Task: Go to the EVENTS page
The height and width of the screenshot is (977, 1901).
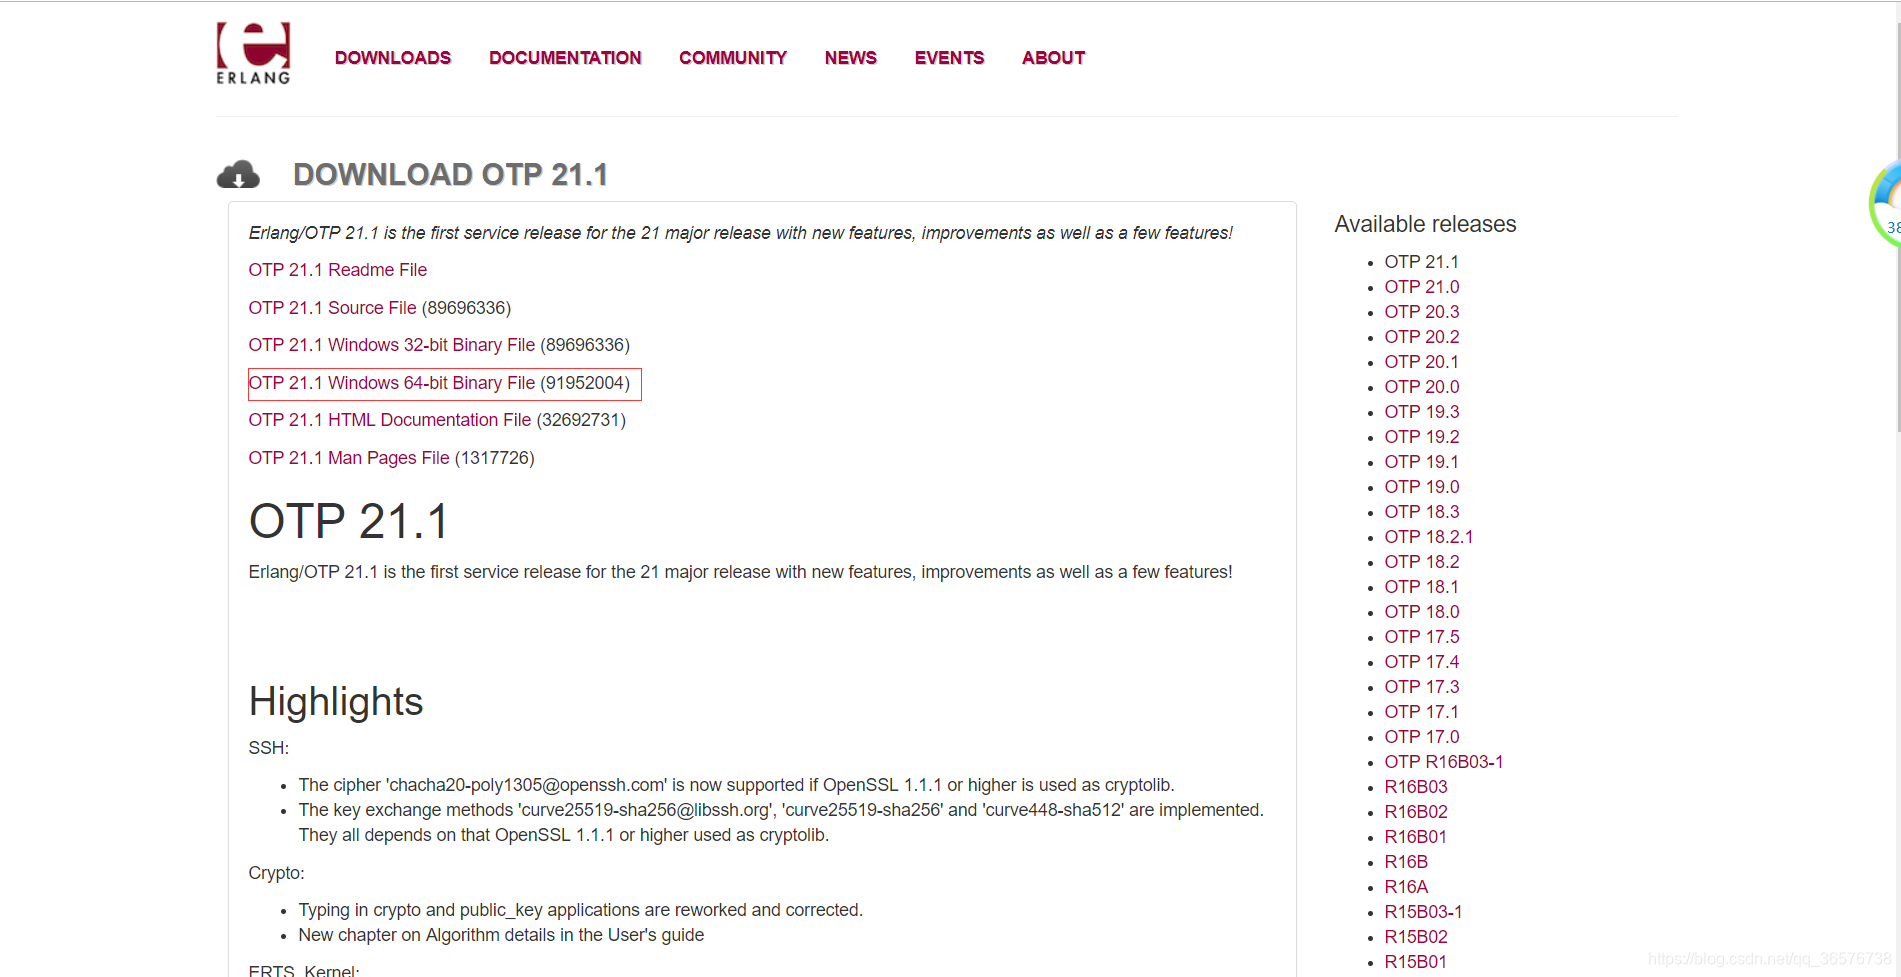Action: [x=949, y=58]
